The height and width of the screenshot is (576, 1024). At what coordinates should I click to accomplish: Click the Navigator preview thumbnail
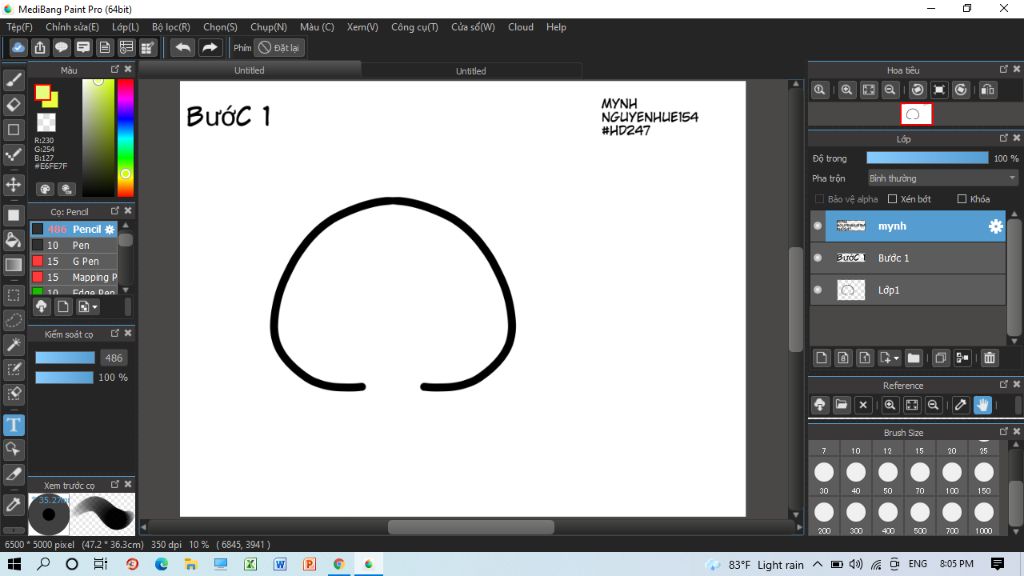click(x=916, y=114)
